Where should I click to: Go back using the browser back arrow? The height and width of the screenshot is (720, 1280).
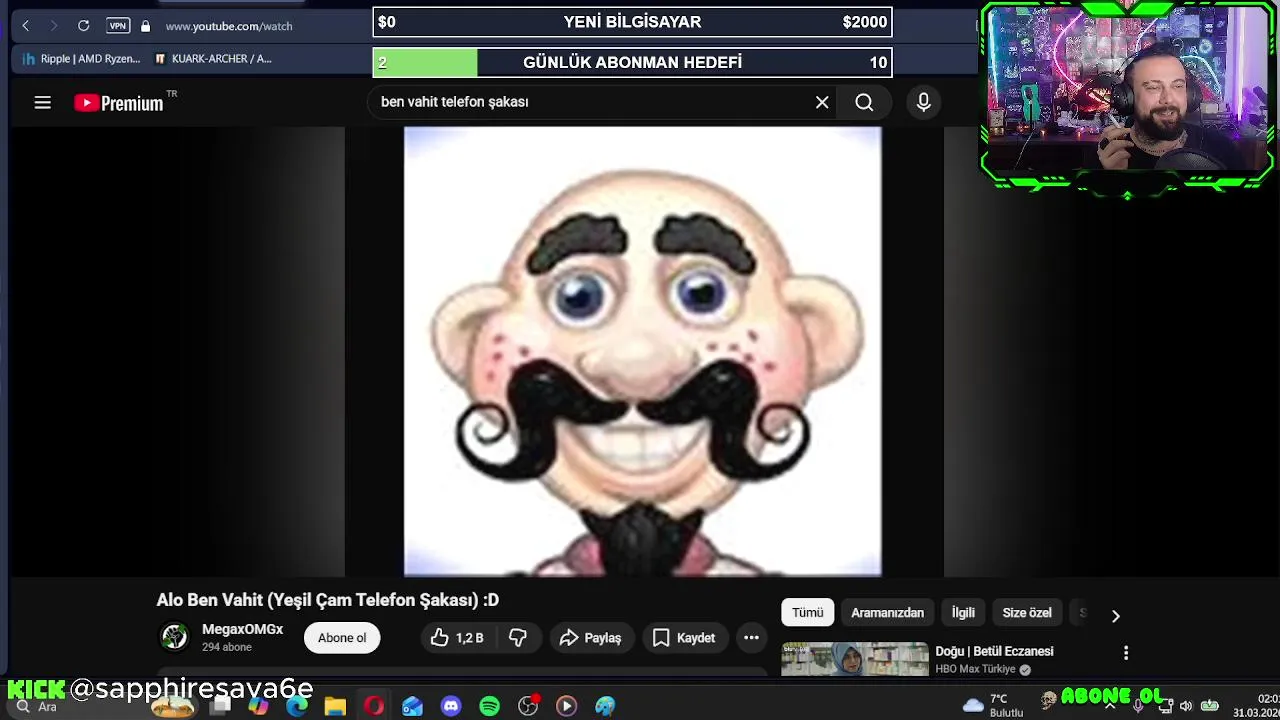pos(26,26)
